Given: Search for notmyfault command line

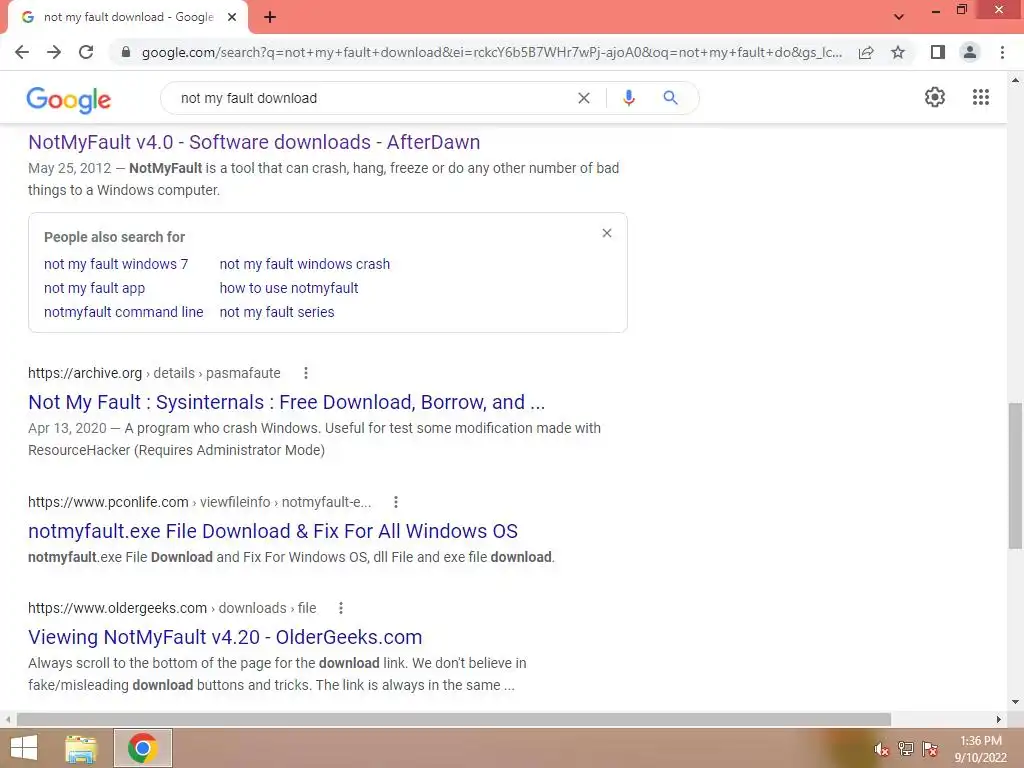Looking at the screenshot, I should [x=123, y=312].
